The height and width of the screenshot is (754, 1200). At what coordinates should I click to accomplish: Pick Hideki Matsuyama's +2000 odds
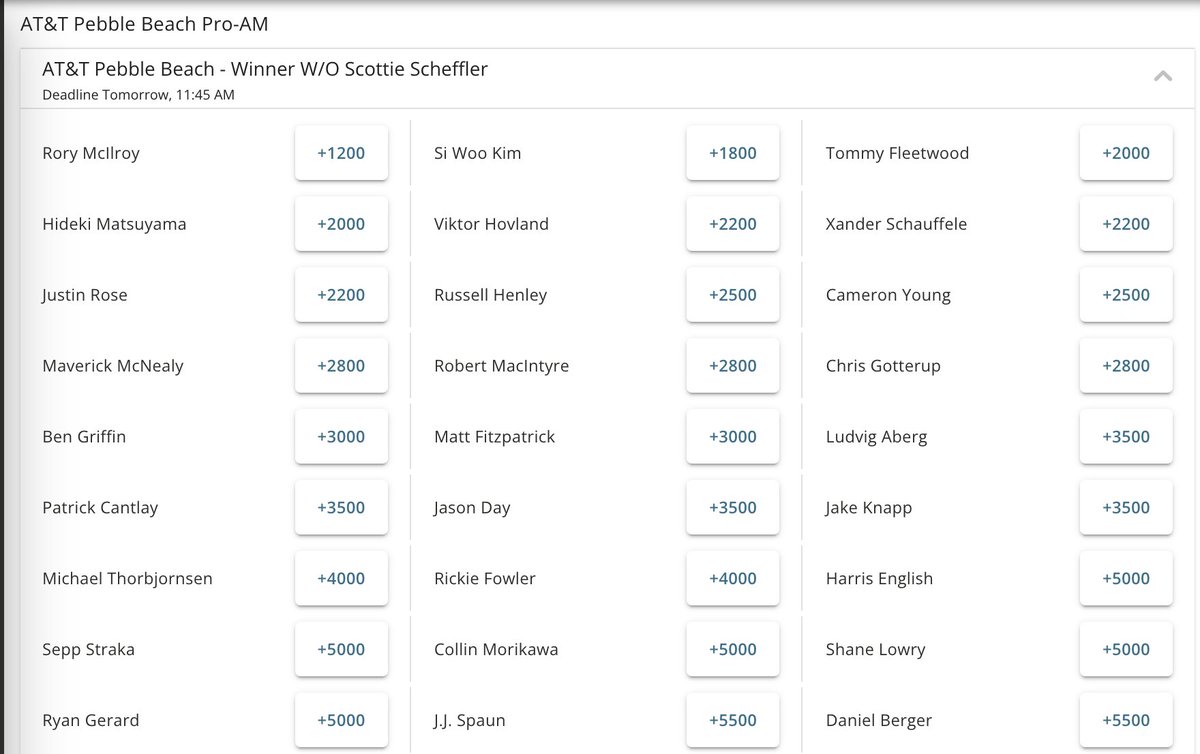pos(341,223)
